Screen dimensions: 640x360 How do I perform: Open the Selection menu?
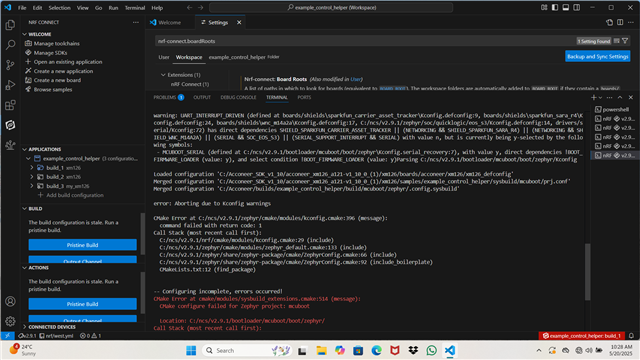pos(60,8)
